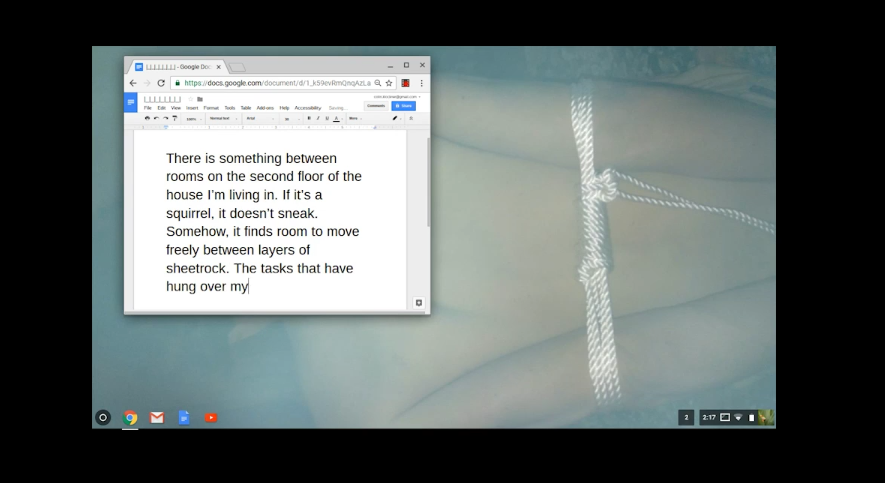Click the Comments button
This screenshot has height=483, width=885.
tap(376, 105)
